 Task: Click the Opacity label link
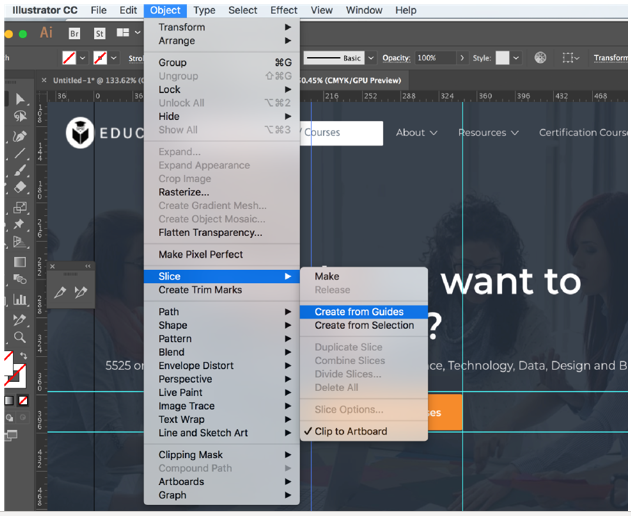396,58
